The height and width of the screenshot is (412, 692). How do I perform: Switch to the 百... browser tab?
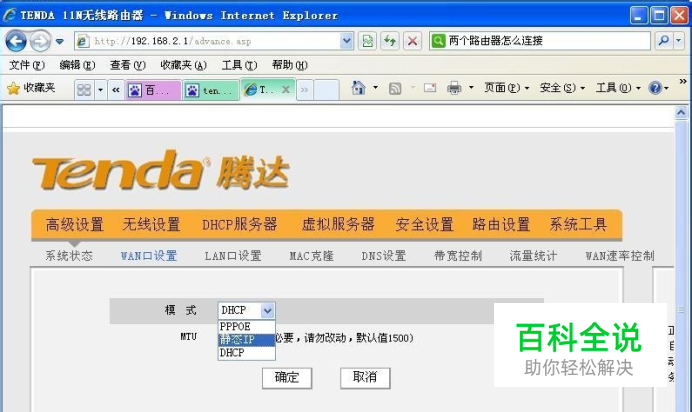click(153, 90)
